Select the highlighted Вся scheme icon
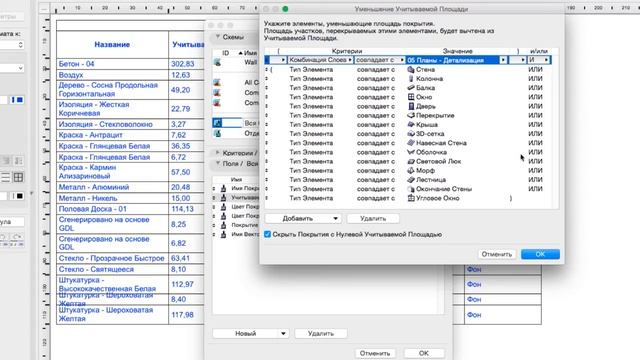 tap(217, 123)
